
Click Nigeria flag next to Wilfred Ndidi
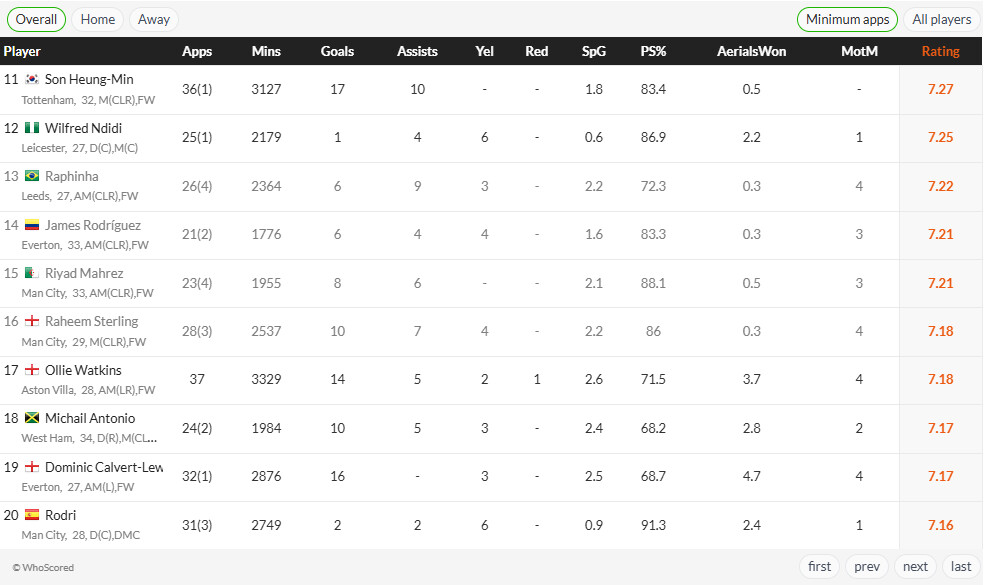point(32,128)
